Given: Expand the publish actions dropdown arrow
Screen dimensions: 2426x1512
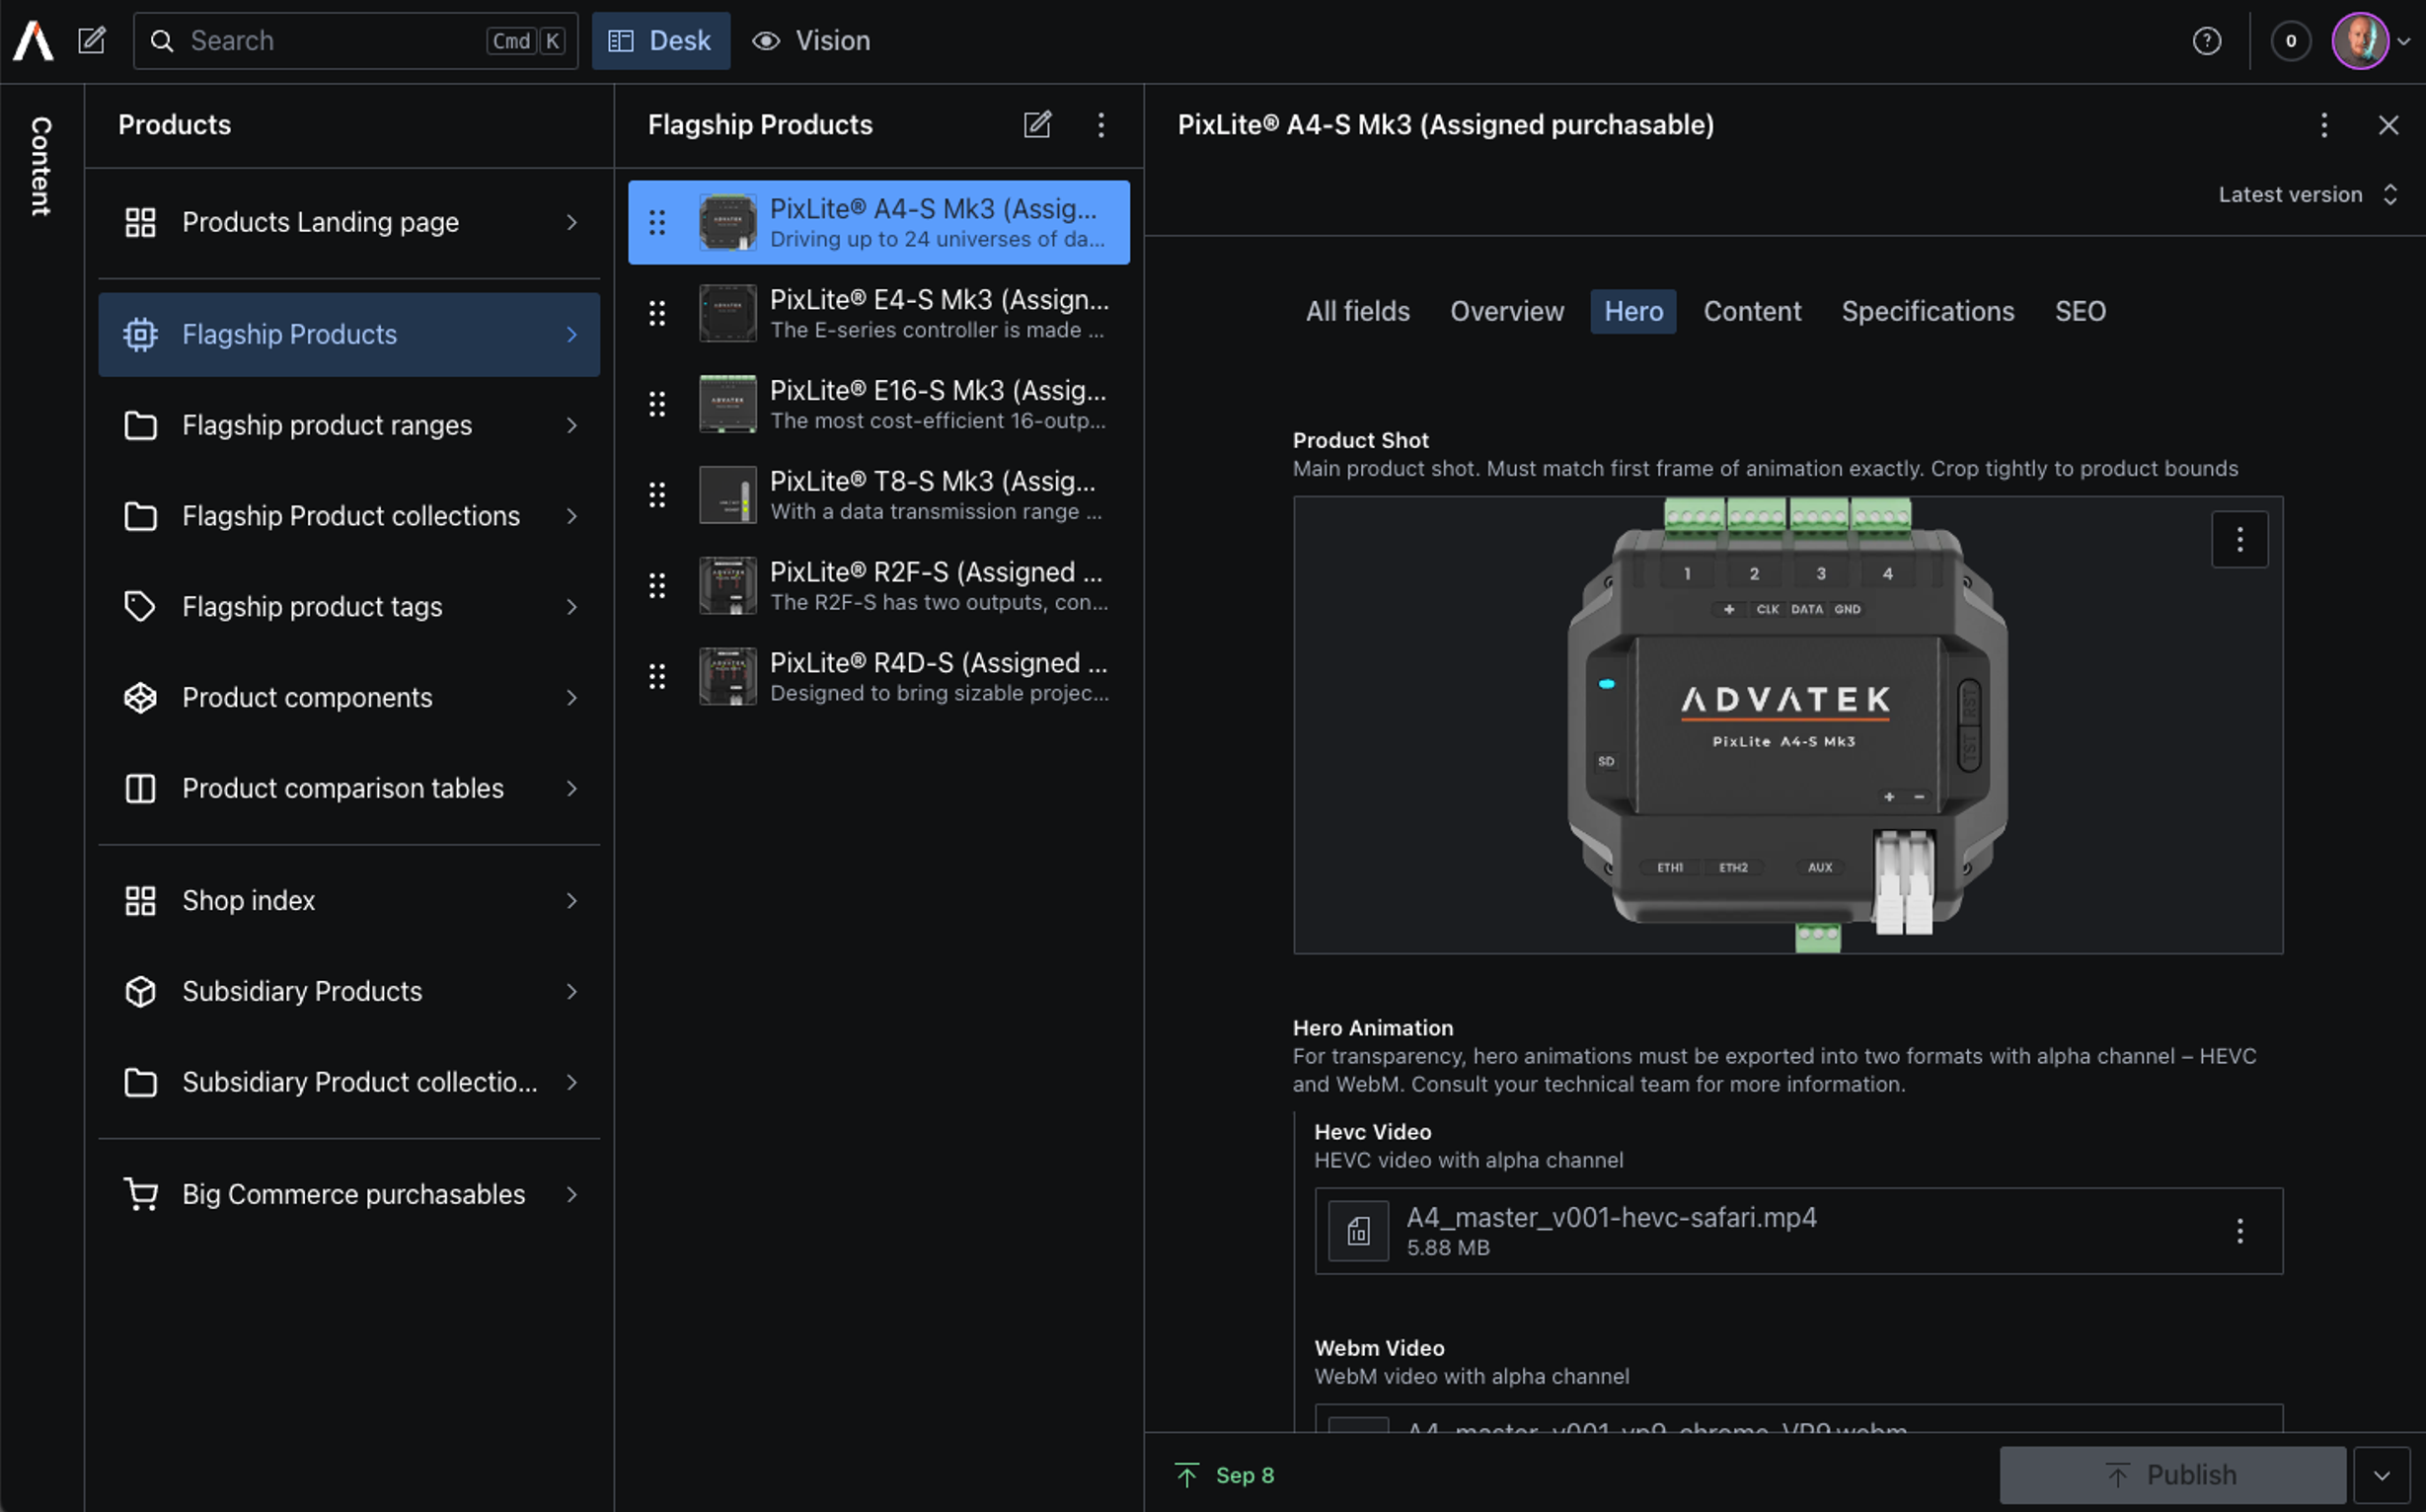Looking at the screenshot, I should (x=2381, y=1475).
